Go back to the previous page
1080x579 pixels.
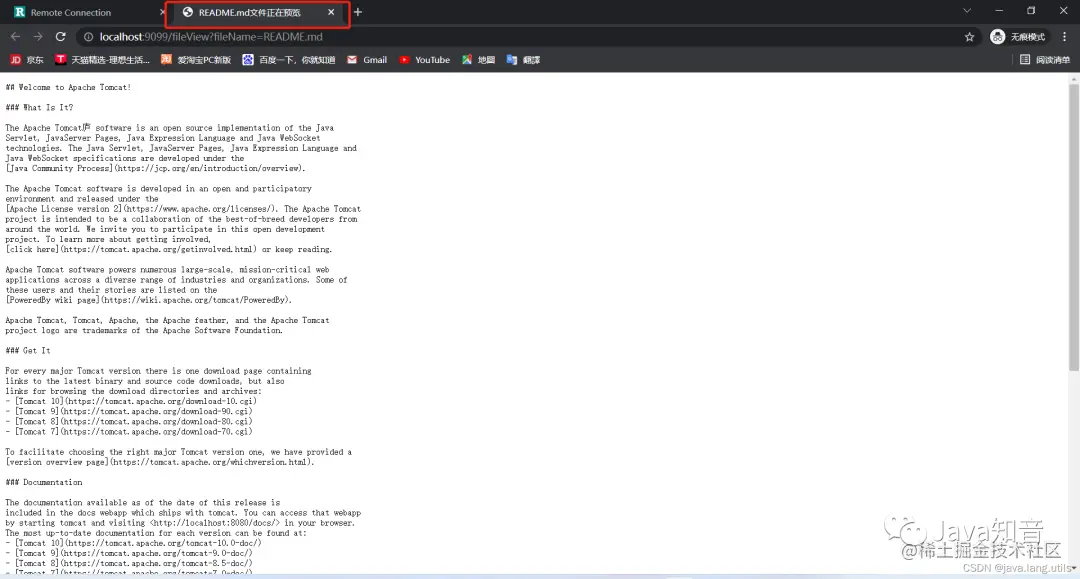[15, 36]
